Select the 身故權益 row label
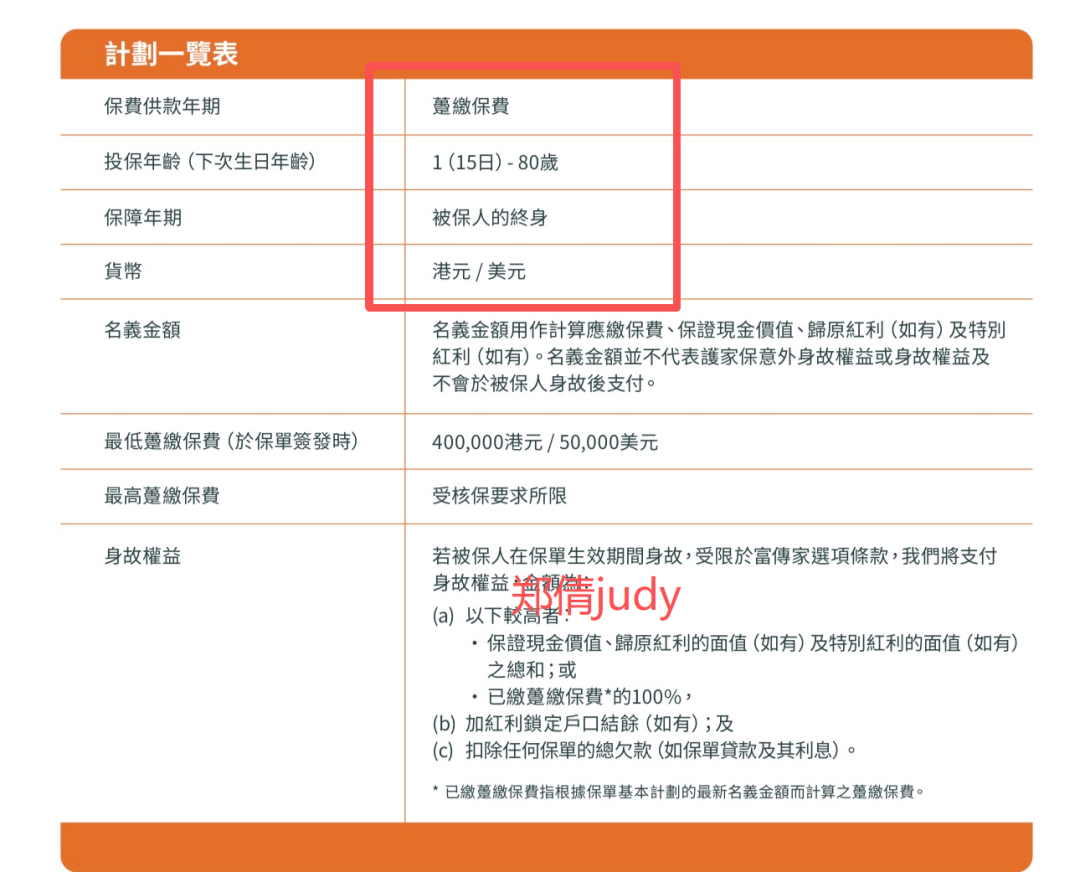 coord(143,557)
